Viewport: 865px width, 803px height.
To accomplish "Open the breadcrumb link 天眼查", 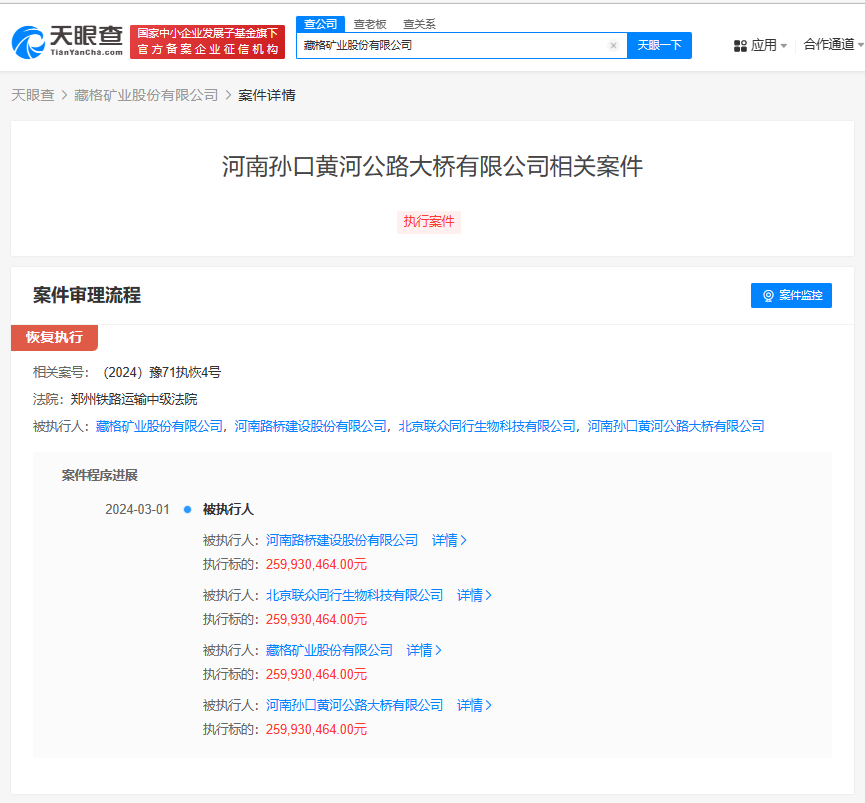I will (x=30, y=94).
